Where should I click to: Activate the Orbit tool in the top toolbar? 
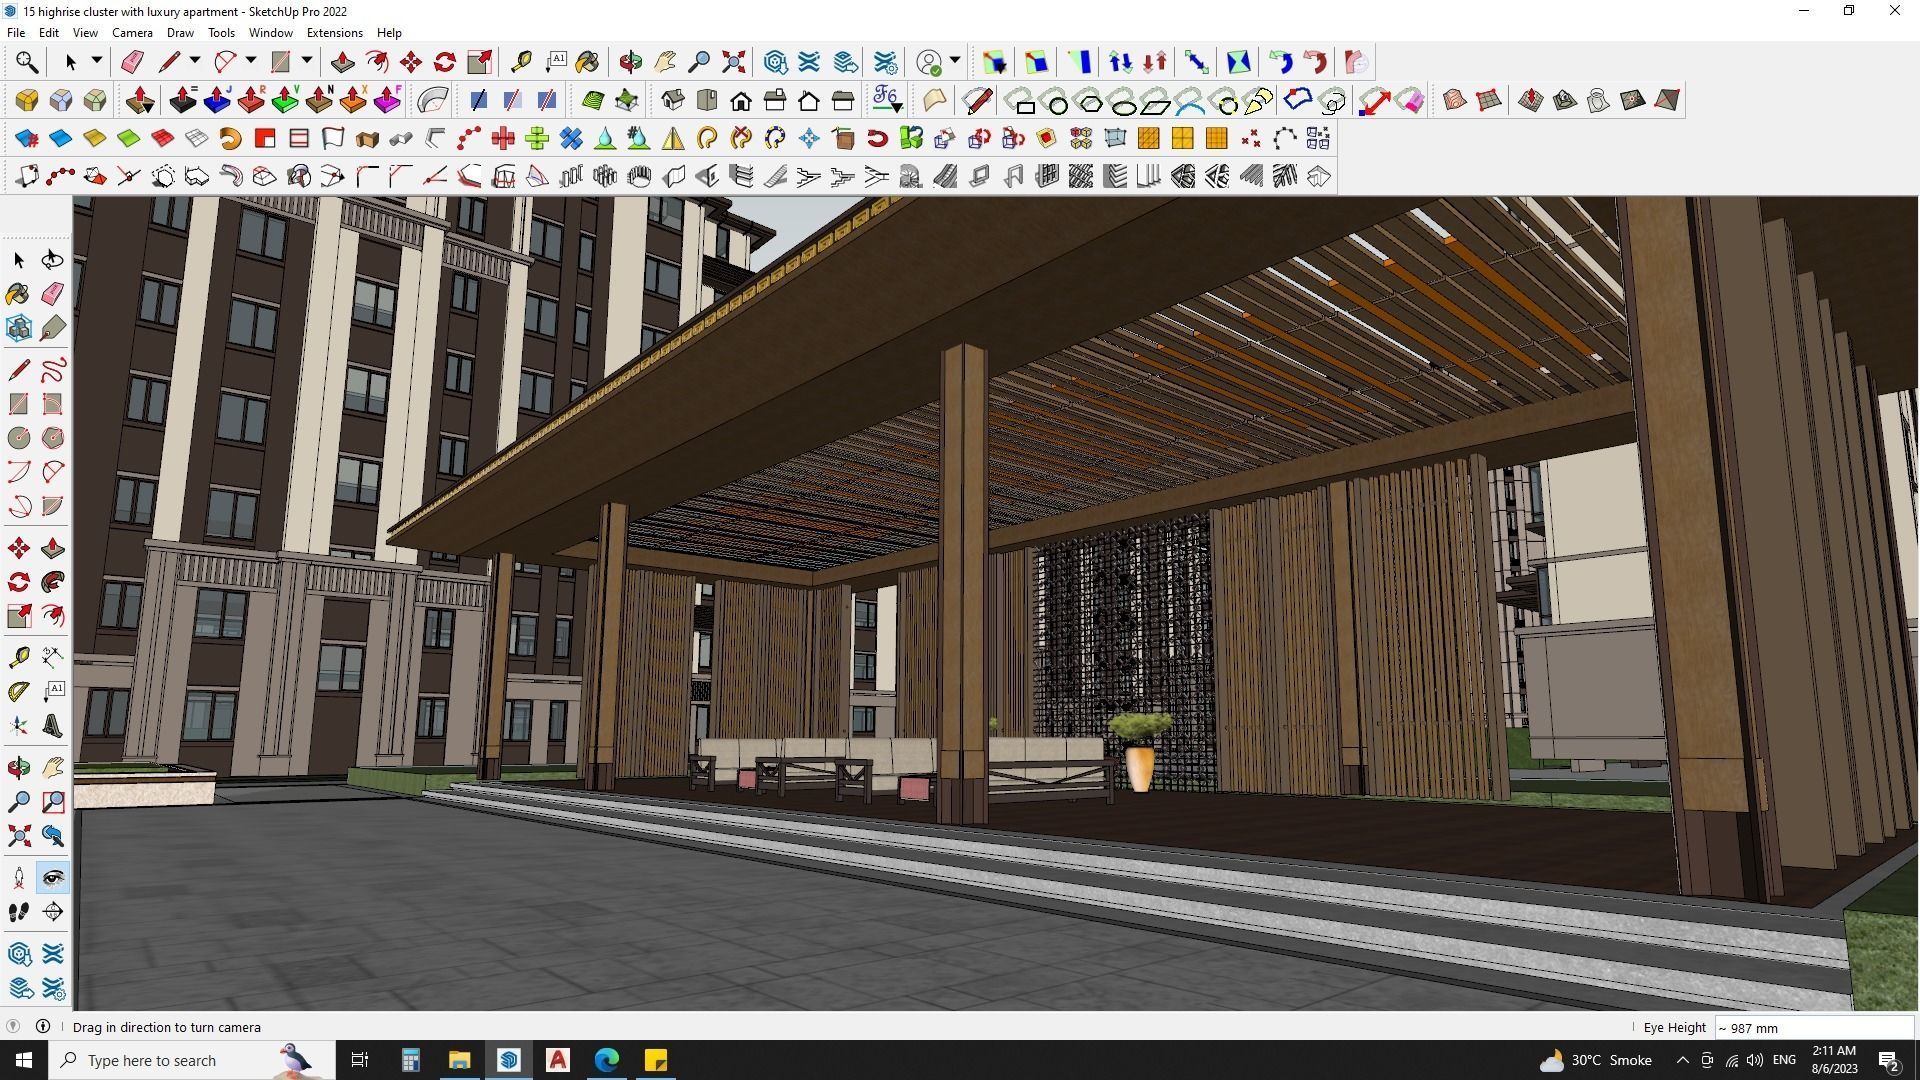tap(631, 62)
